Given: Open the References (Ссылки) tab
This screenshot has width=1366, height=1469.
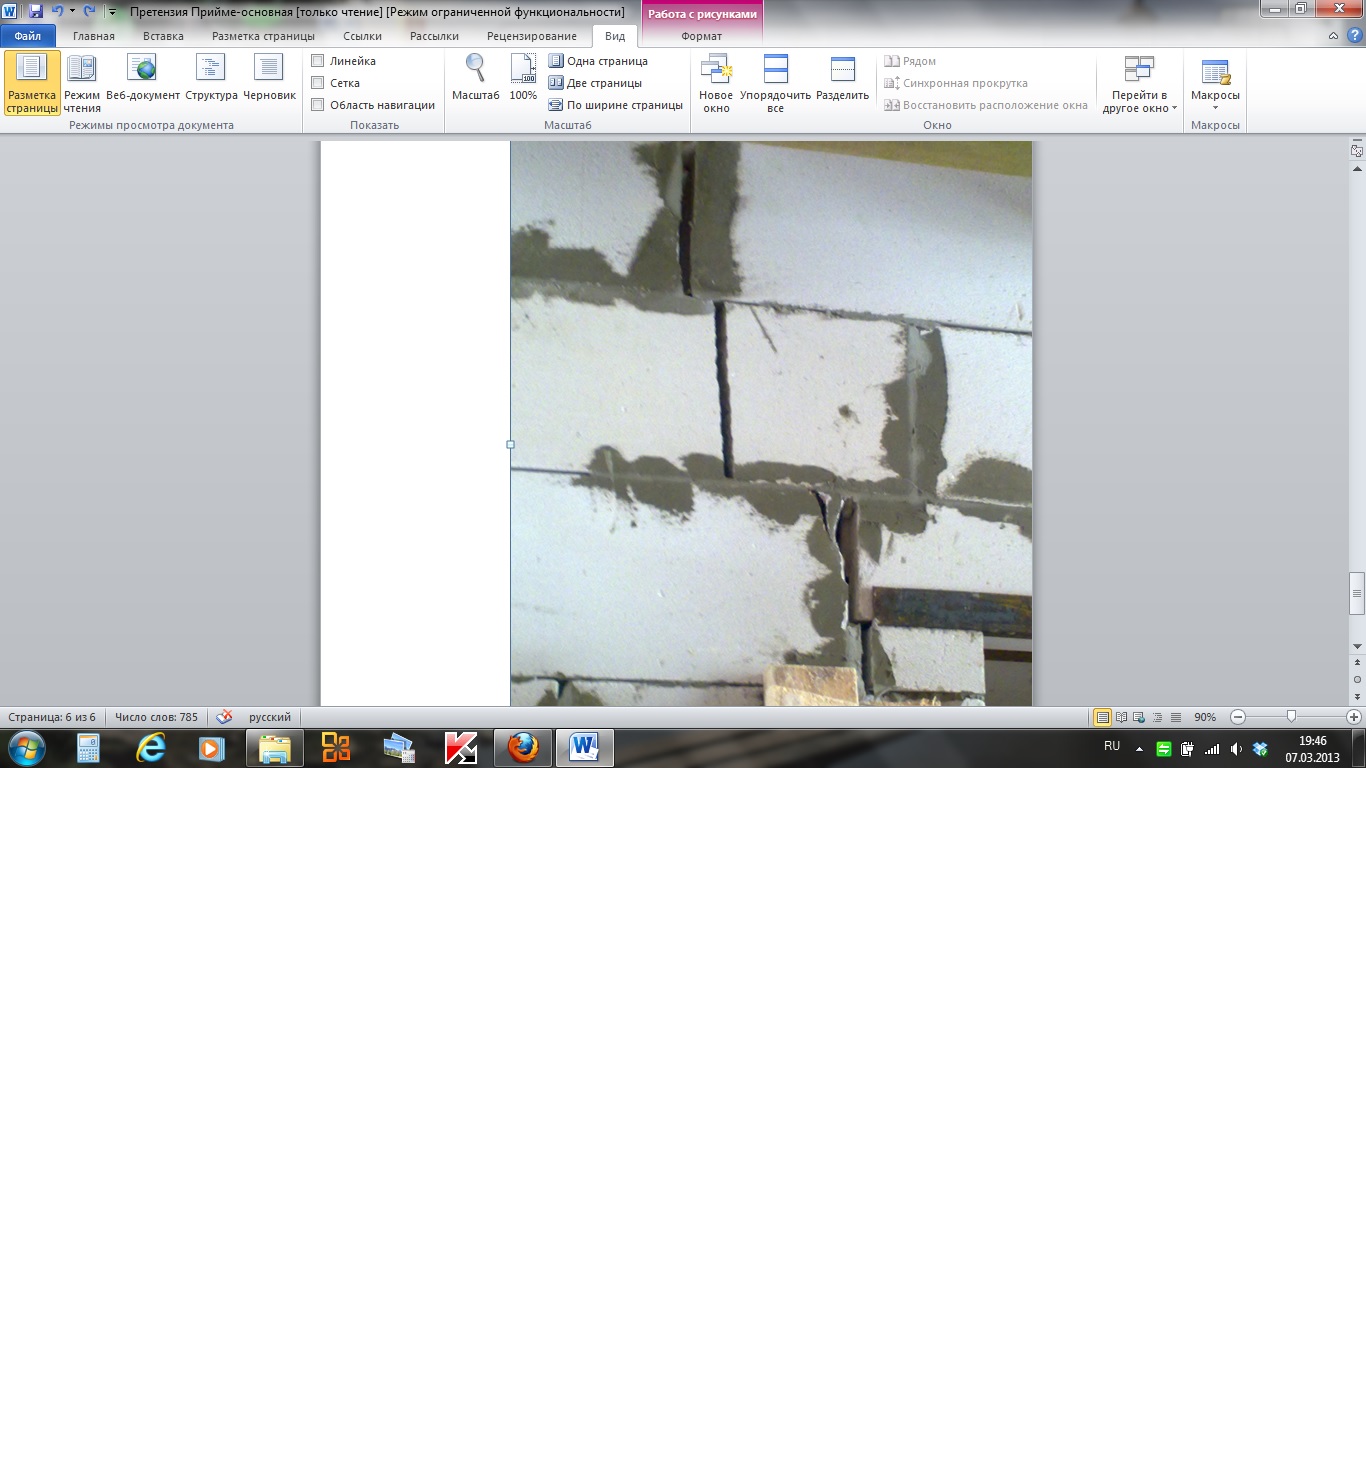Looking at the screenshot, I should [362, 36].
